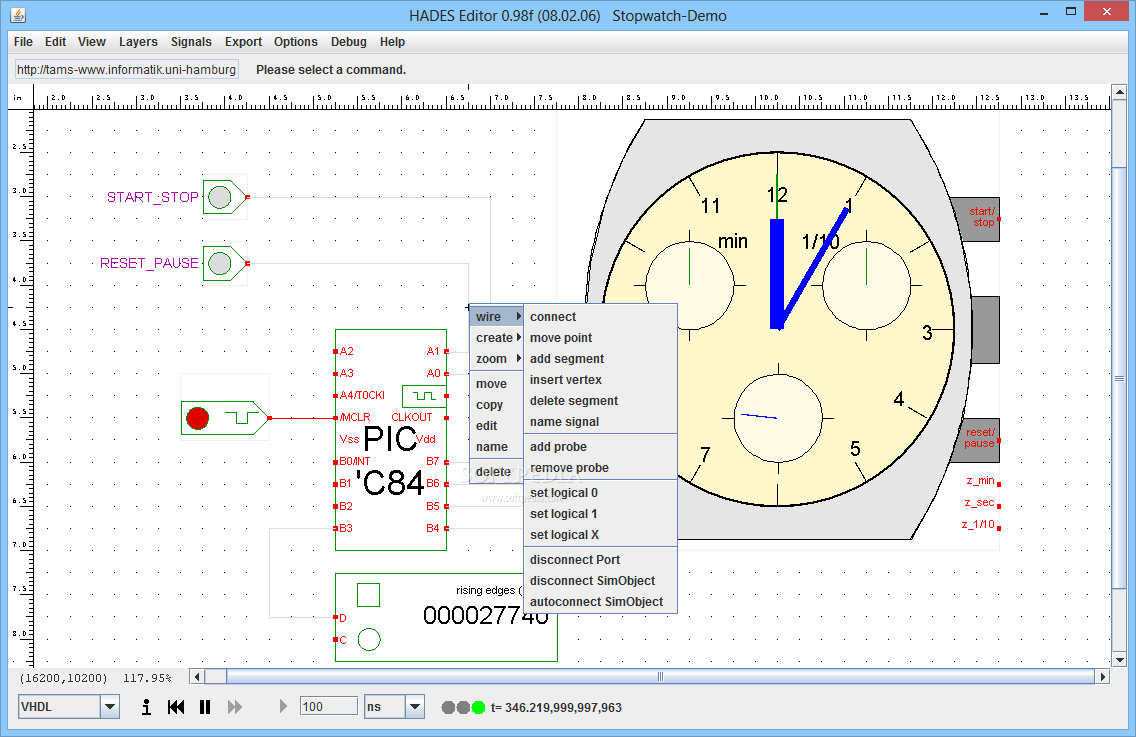Rewind the simulation to start
Viewport: 1136px width, 737px height.
click(176, 707)
